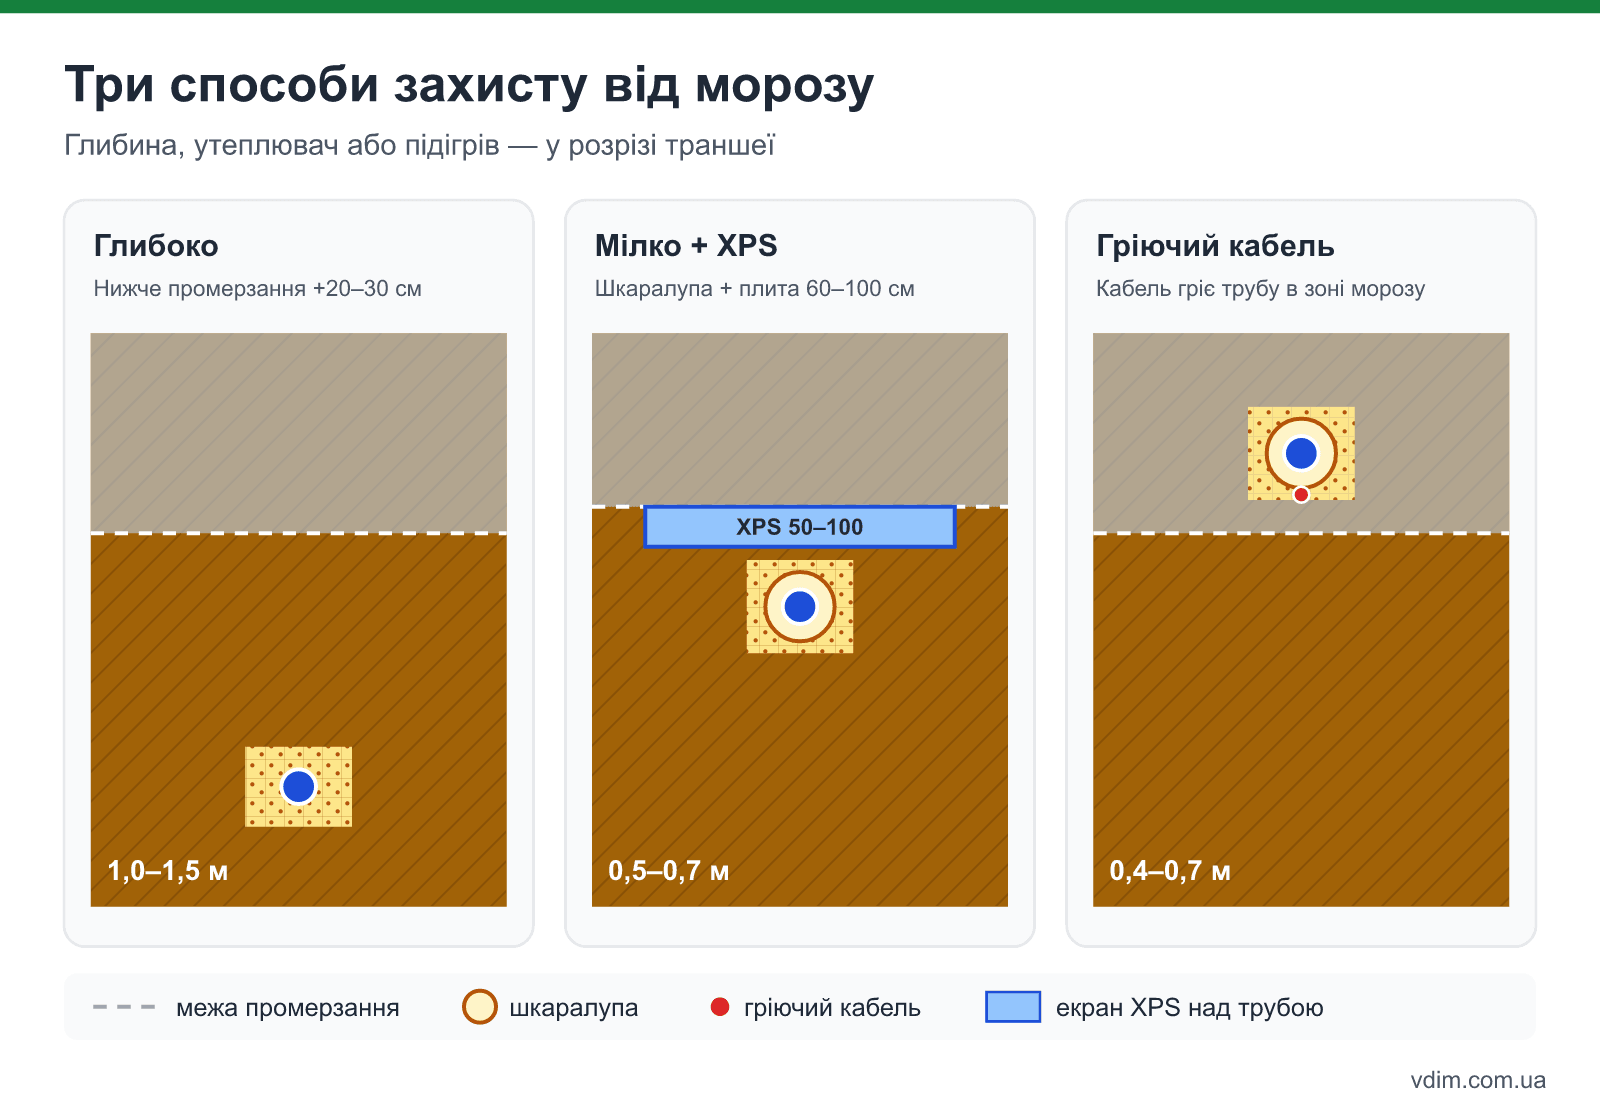Select the 'Гріючий кабель' card heading
Image resolution: width=1600 pixels, height=1120 pixels.
1215,246
